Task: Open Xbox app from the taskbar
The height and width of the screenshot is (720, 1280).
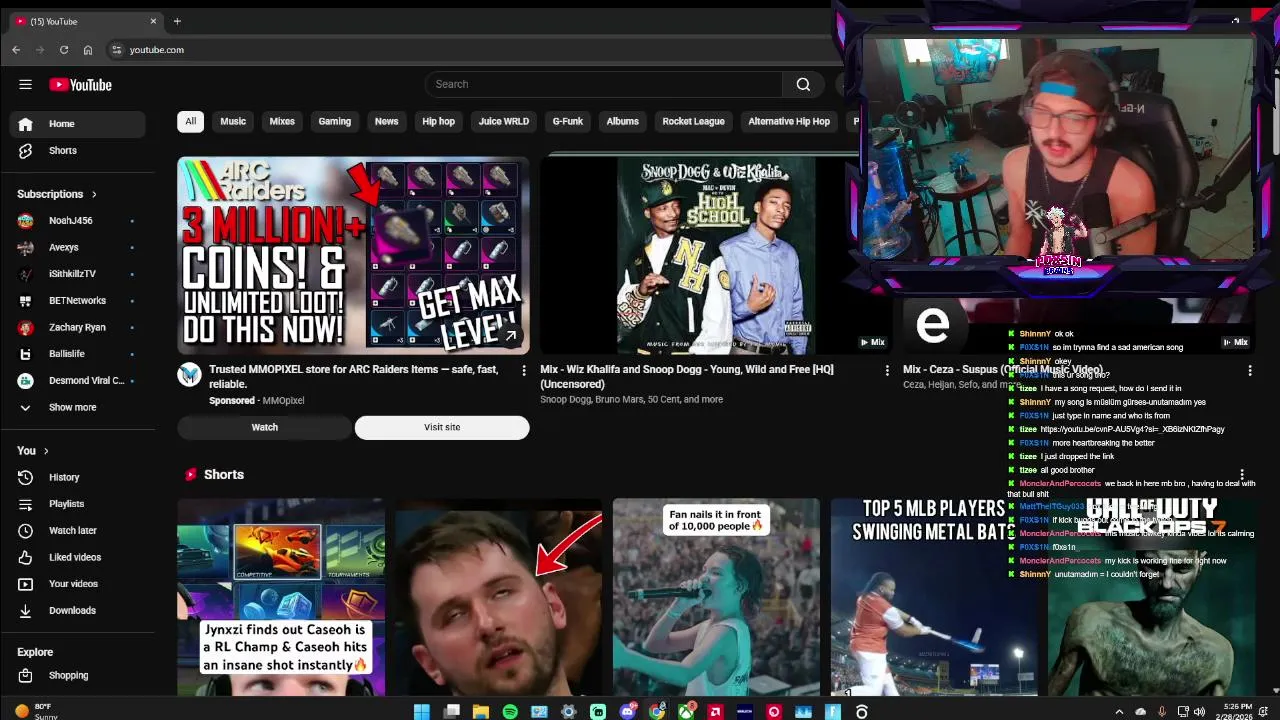Action: click(x=686, y=711)
